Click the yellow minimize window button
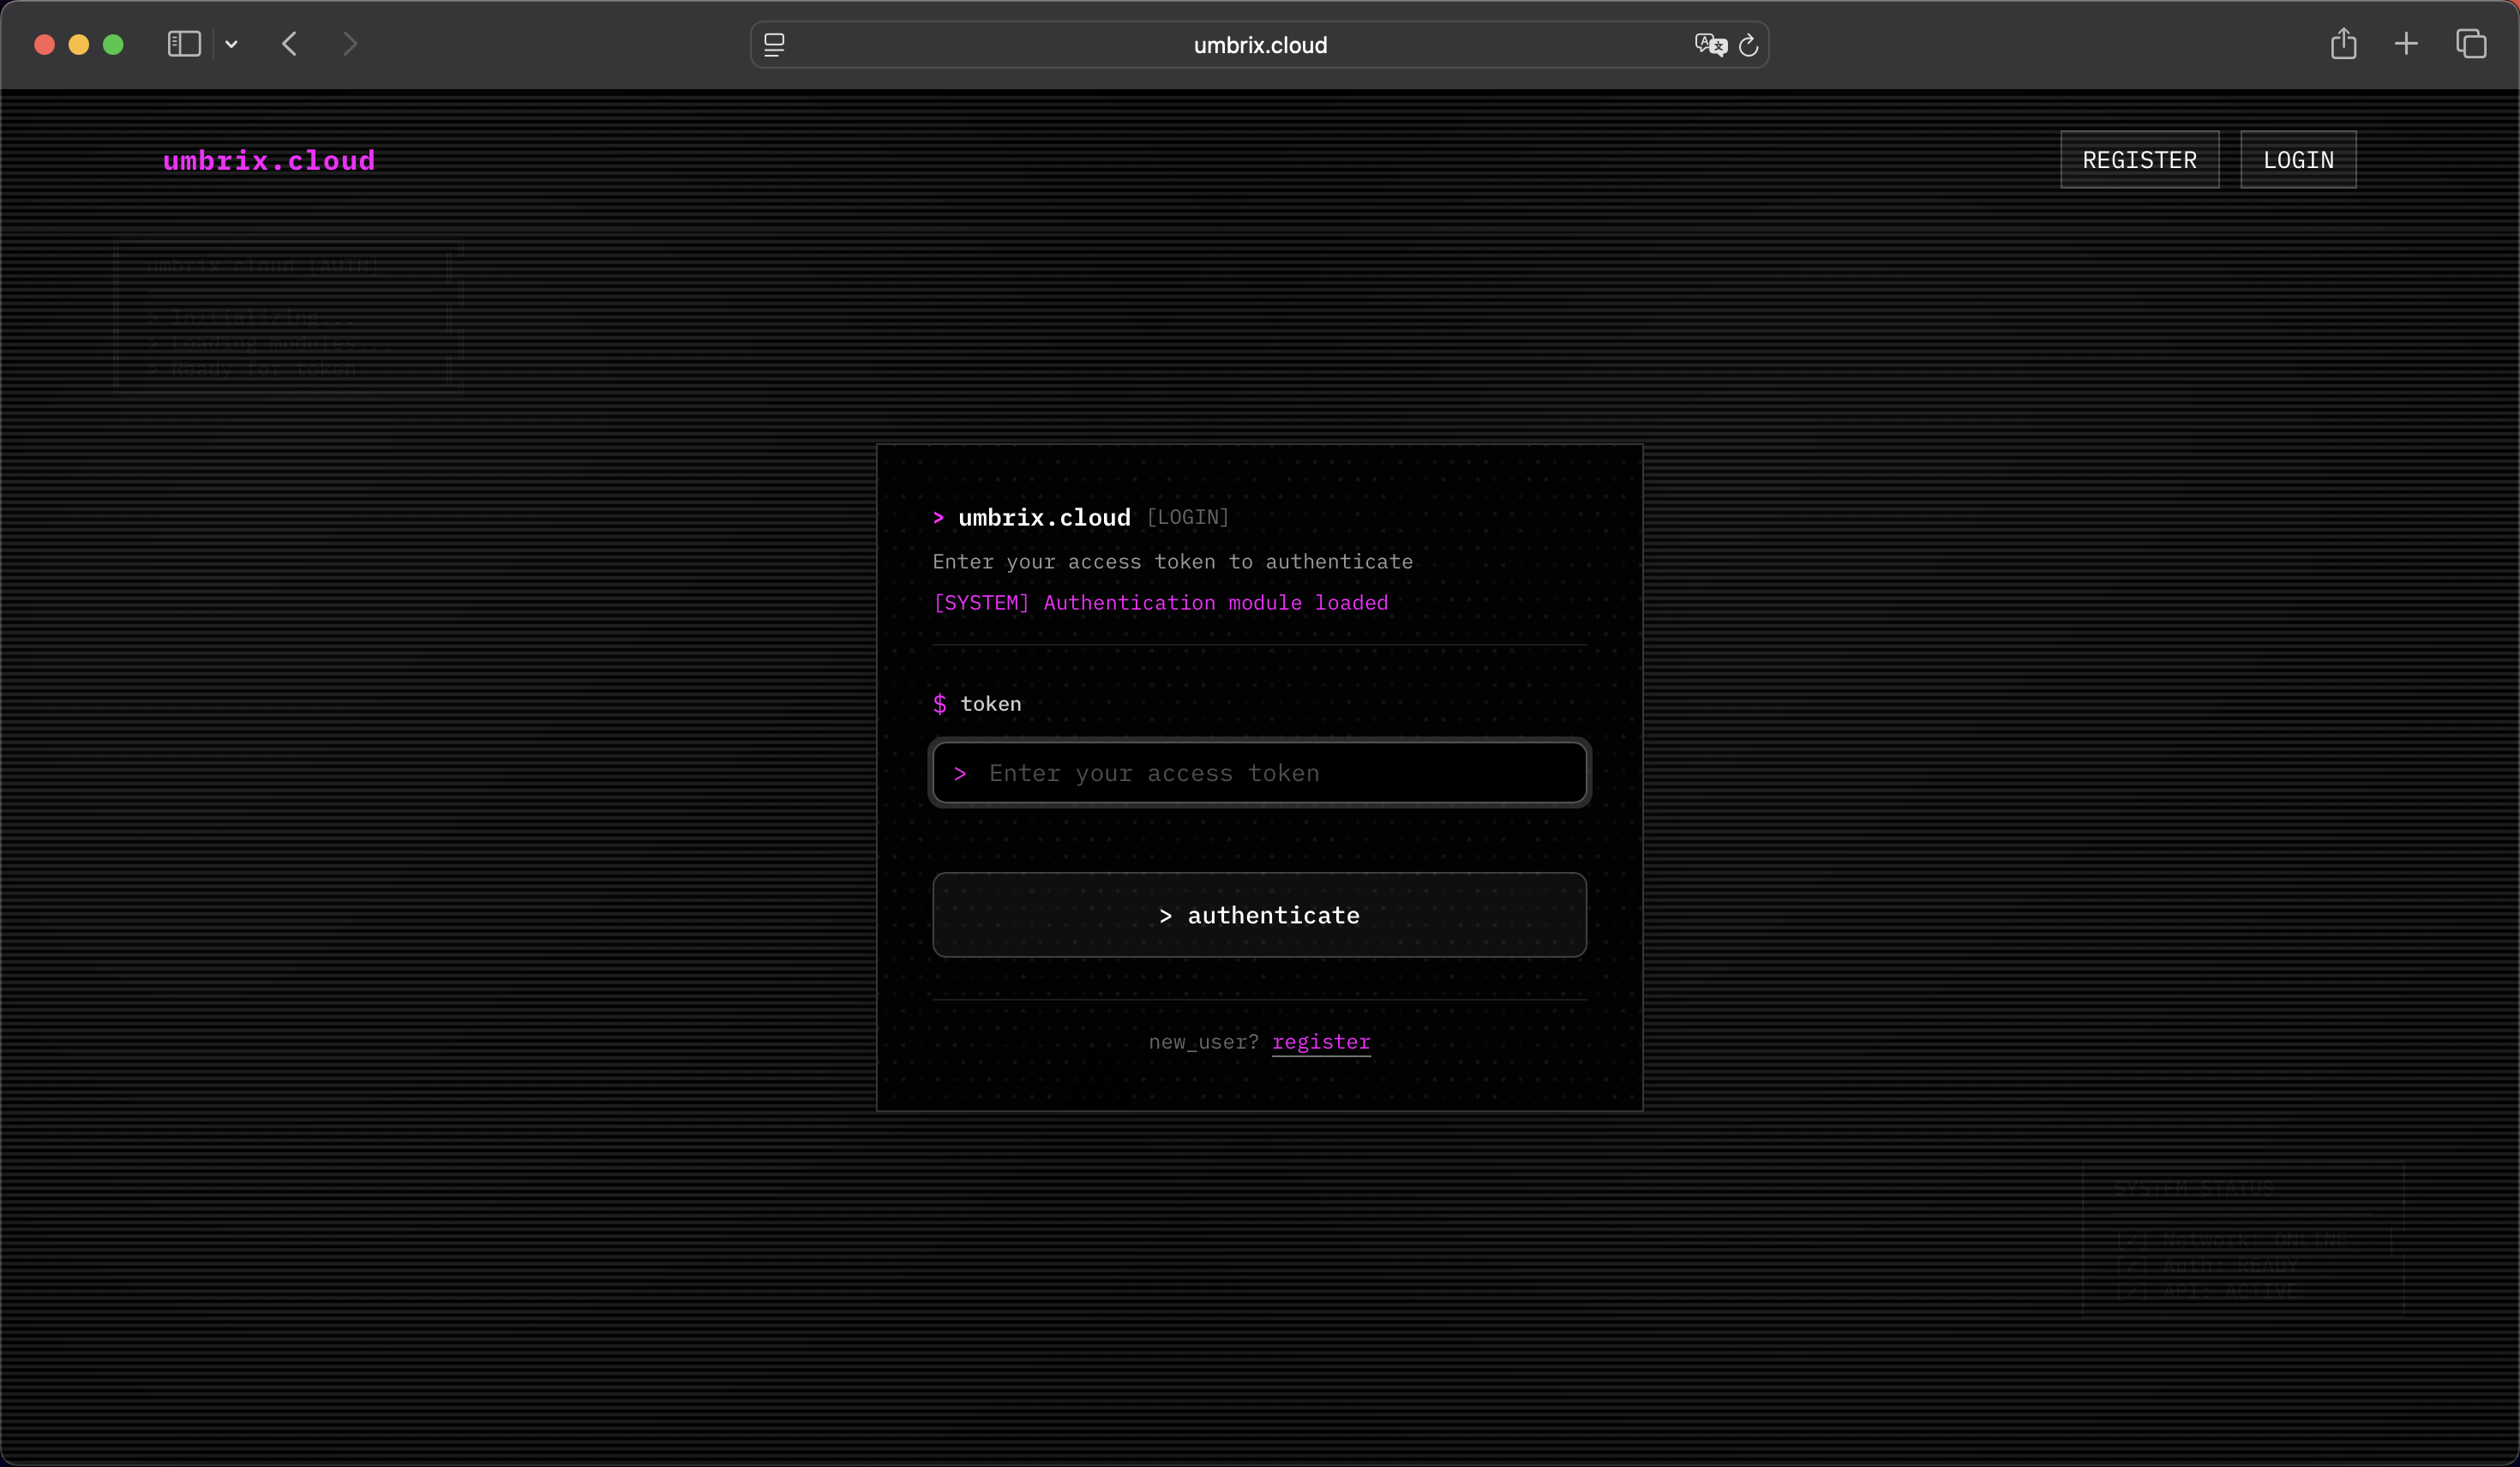This screenshot has height=1467, width=2520. [79, 44]
